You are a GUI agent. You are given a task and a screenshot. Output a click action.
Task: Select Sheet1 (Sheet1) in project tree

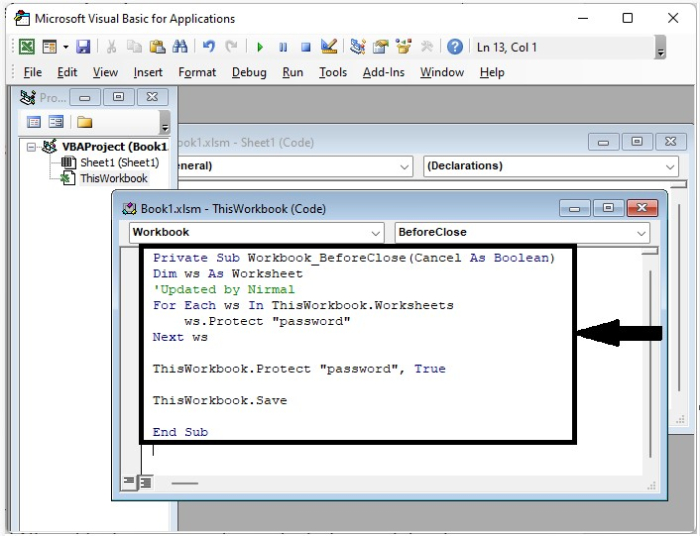120,162
